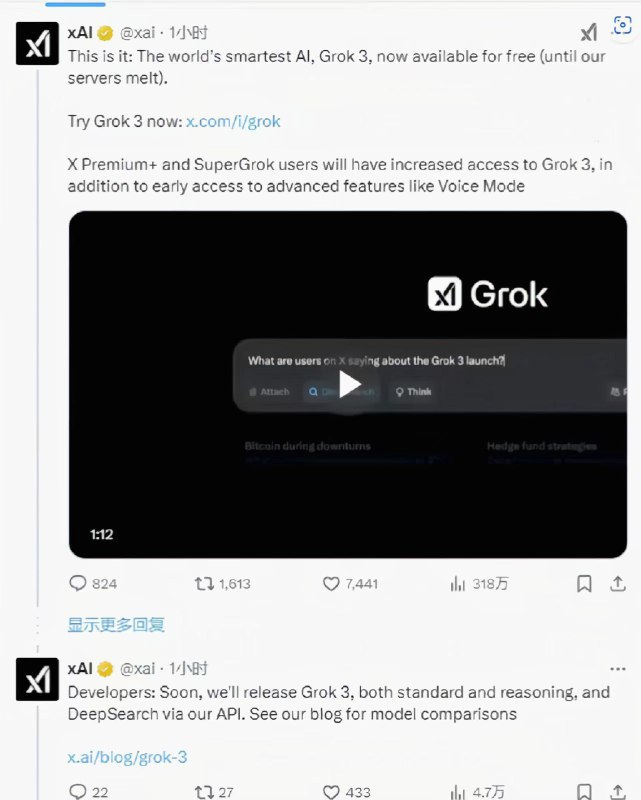Screen dimensions: 641x800
Task: Bookmark the first xAI tweet
Action: coord(585,584)
